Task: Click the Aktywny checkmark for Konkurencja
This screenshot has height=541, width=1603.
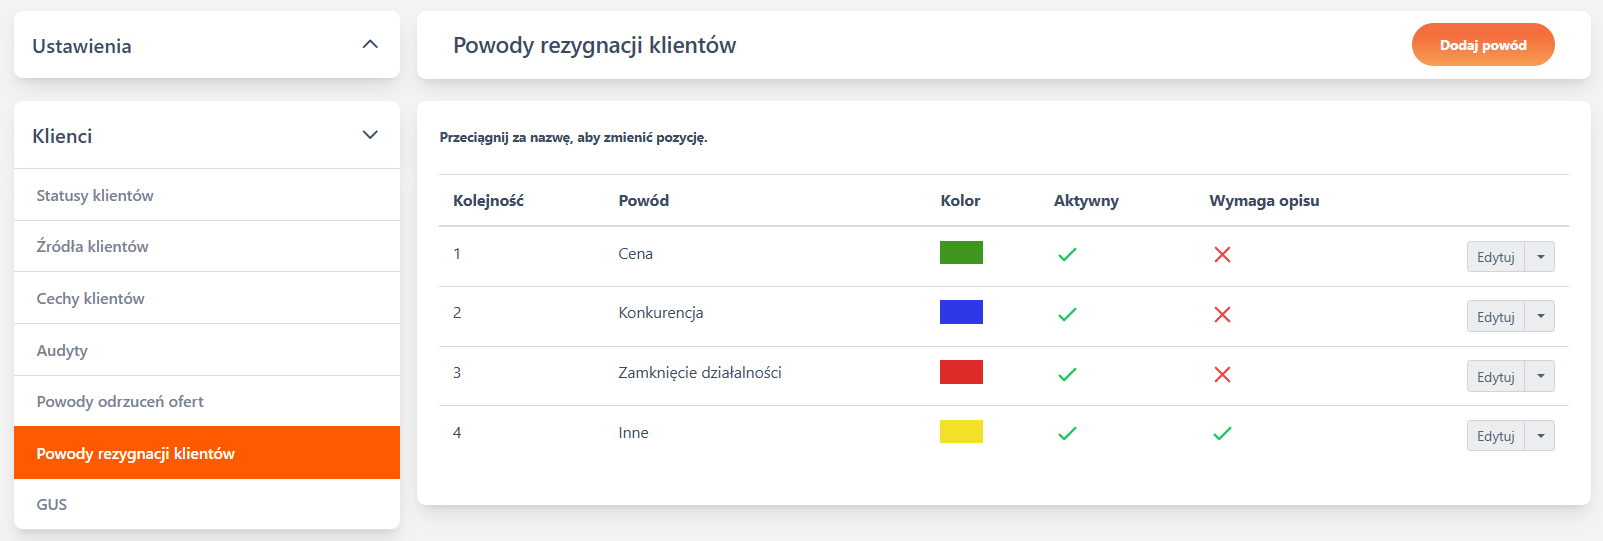Action: [x=1067, y=314]
